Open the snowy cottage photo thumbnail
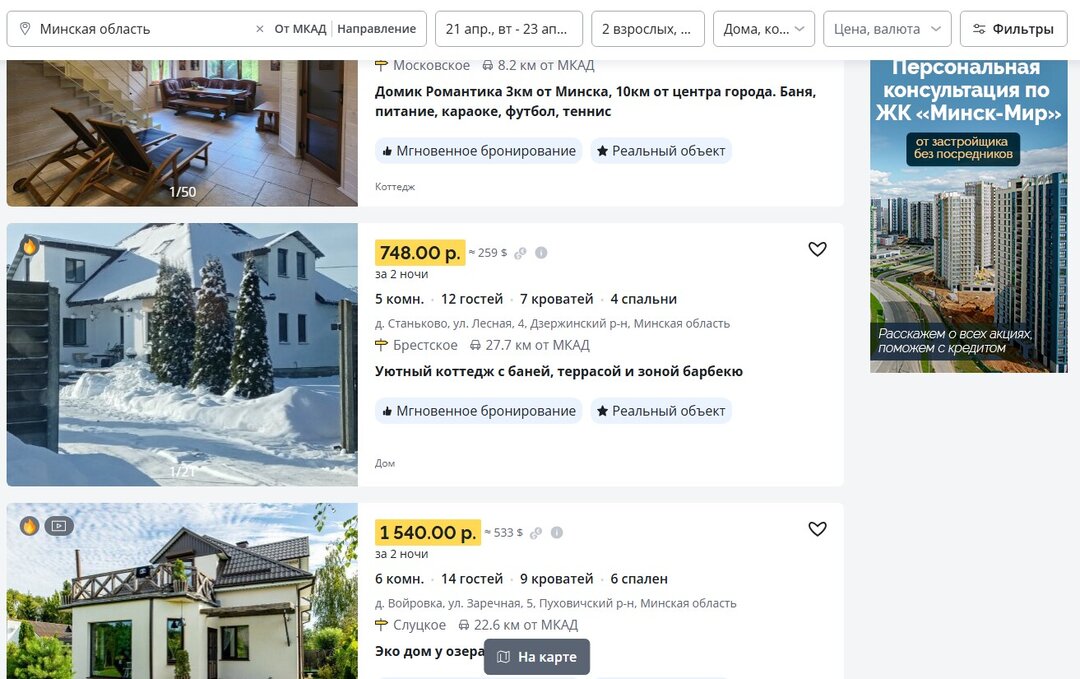This screenshot has width=1080, height=679. point(183,355)
